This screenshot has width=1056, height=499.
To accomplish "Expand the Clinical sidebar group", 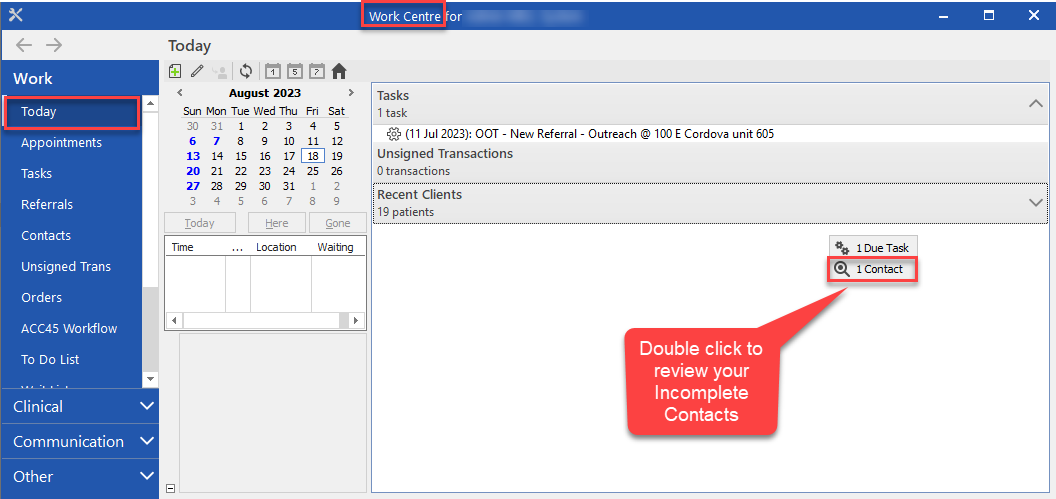I will click(147, 406).
